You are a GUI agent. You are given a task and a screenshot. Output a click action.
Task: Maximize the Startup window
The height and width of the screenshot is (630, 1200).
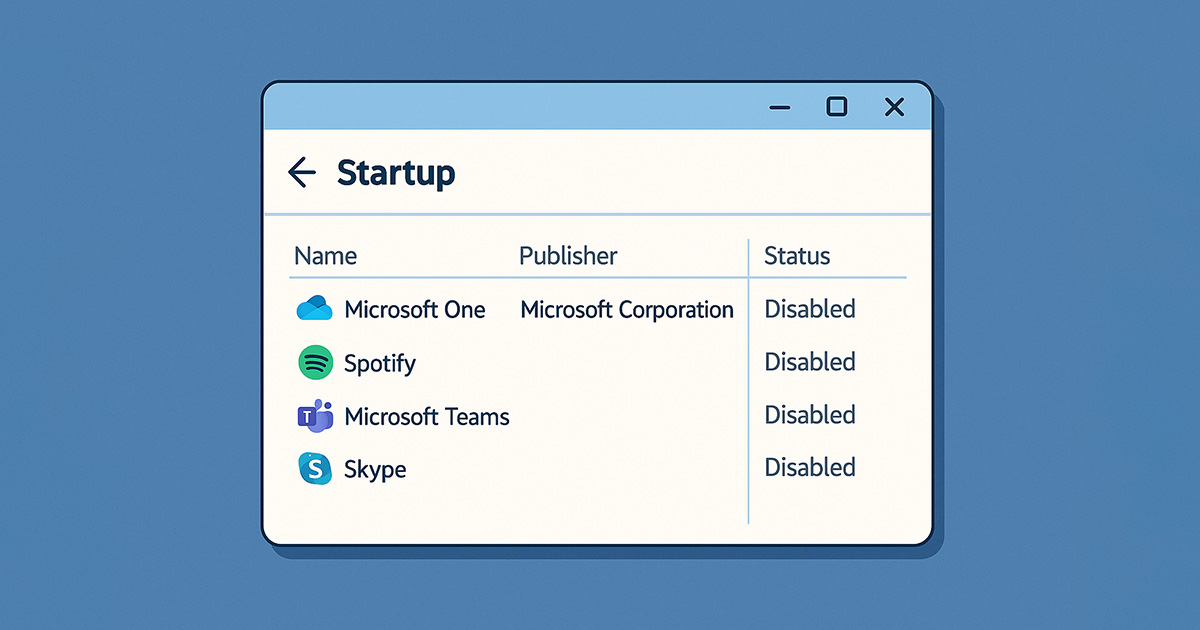837,106
